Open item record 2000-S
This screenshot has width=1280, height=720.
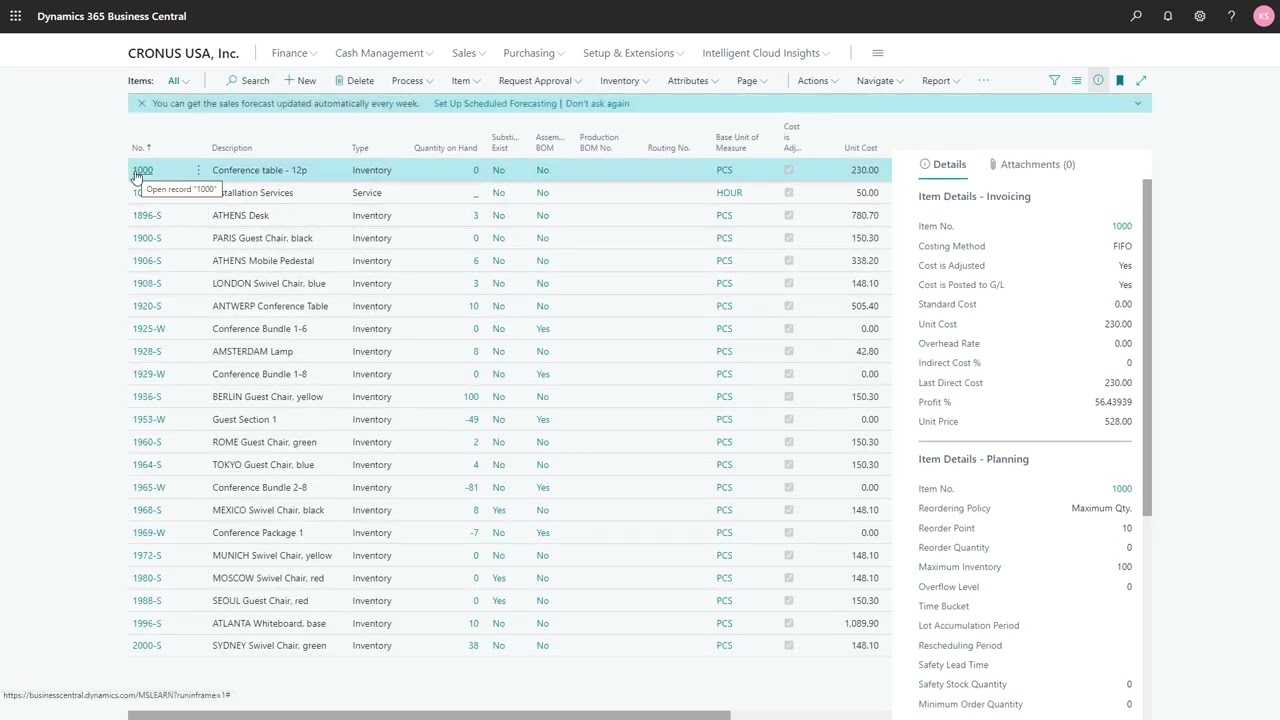point(147,646)
